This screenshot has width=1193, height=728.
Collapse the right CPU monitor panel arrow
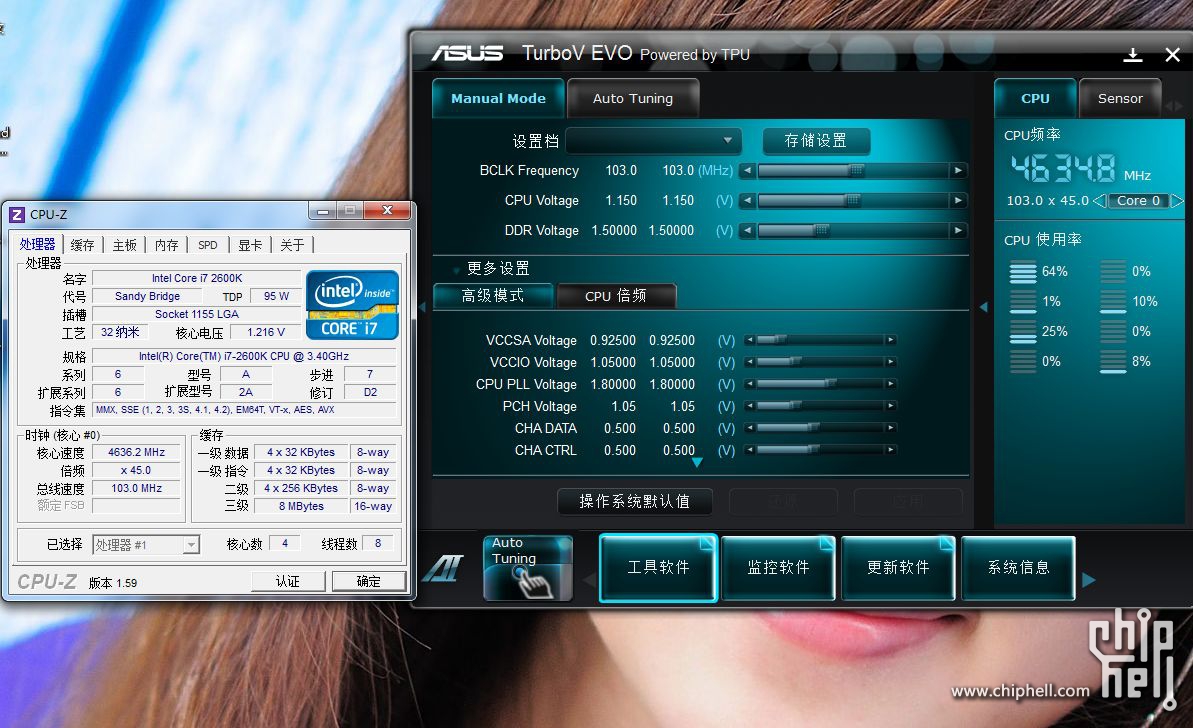983,307
